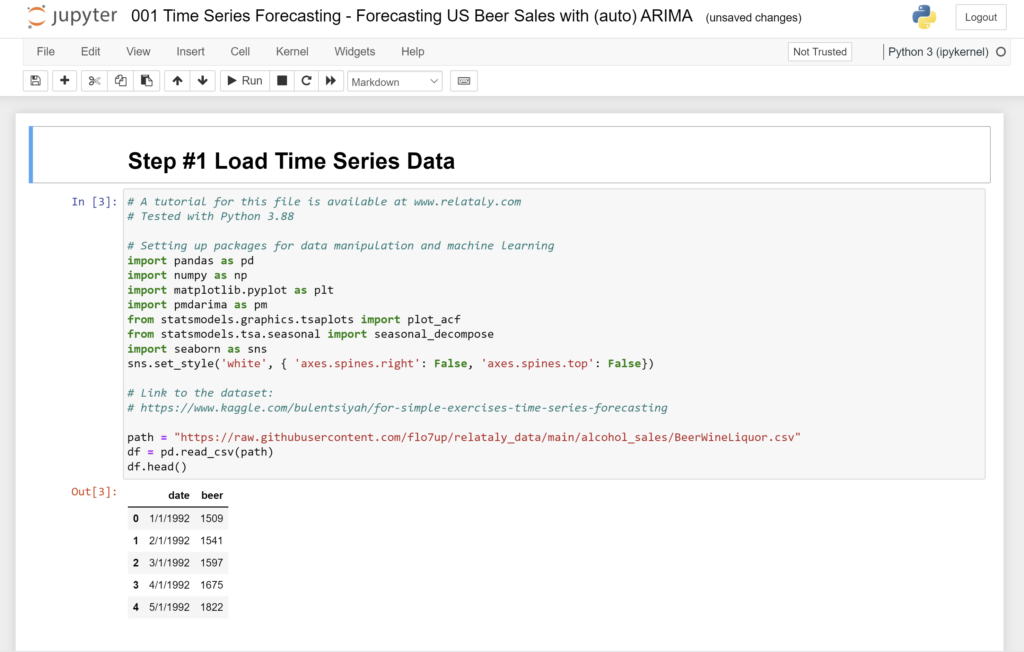Open the Kernel menu
The image size is (1024, 652).
292,52
